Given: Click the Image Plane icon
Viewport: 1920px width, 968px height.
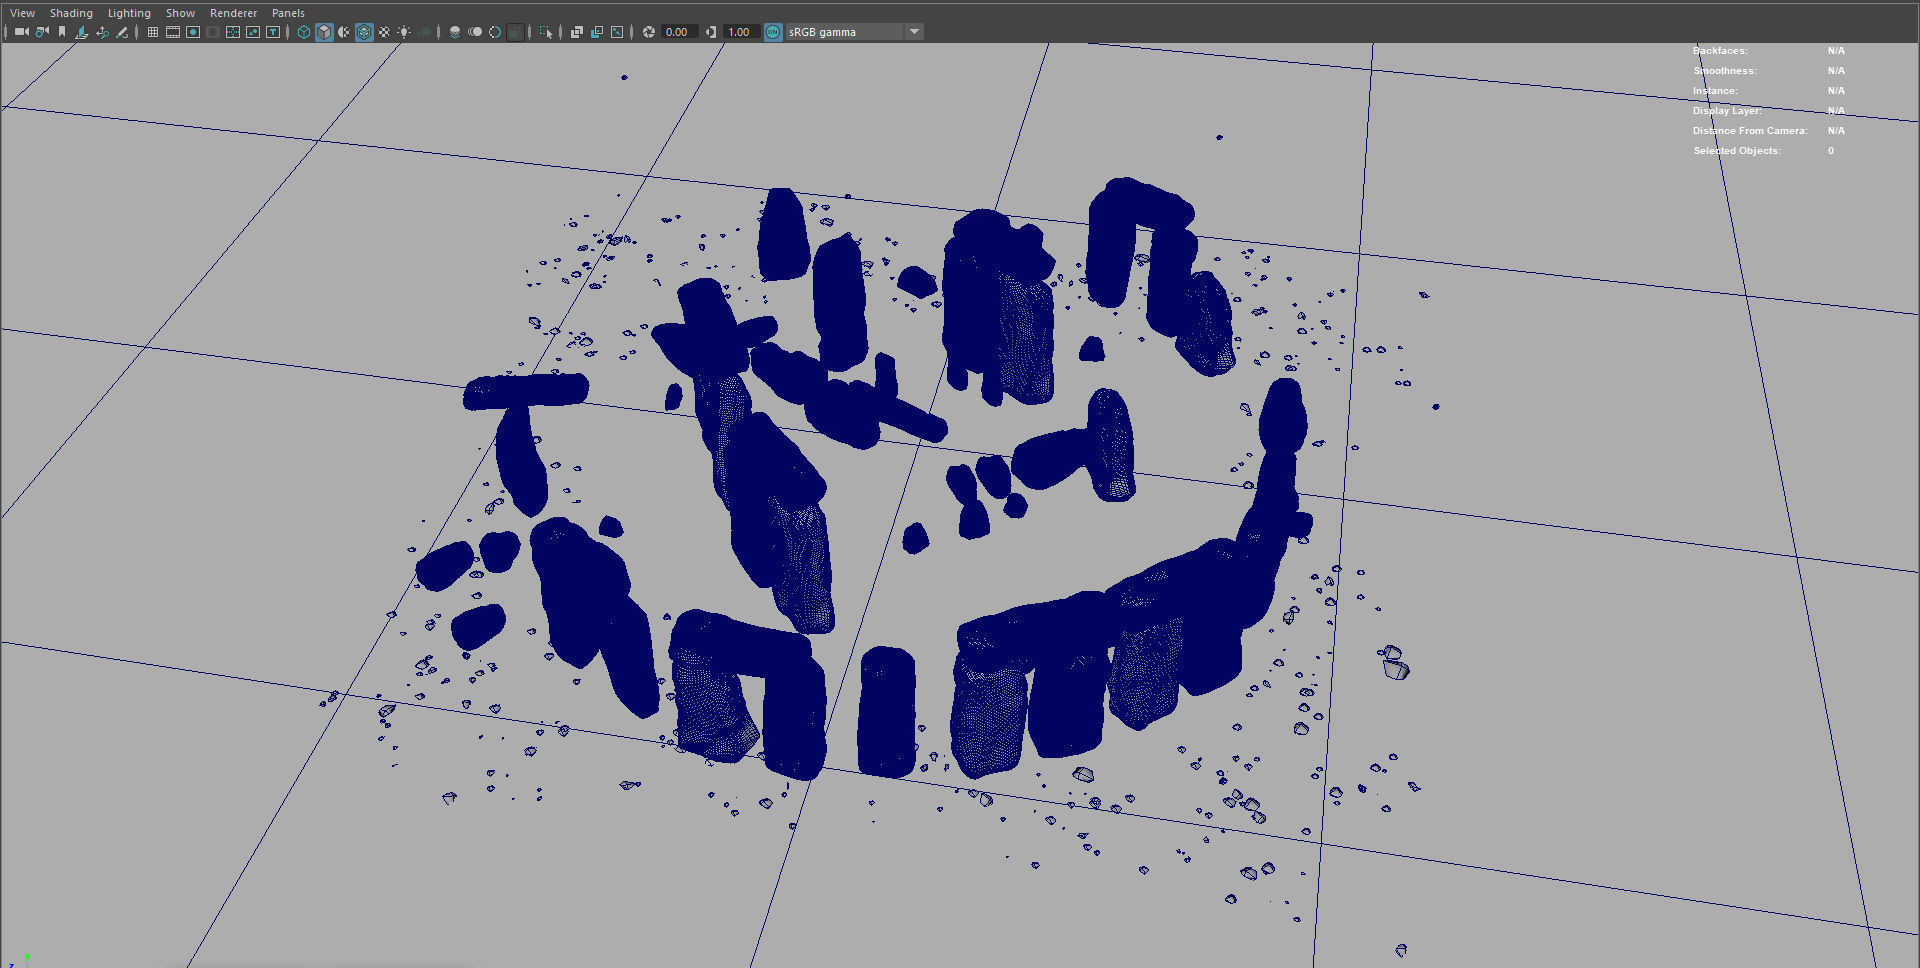Looking at the screenshot, I should (82, 32).
